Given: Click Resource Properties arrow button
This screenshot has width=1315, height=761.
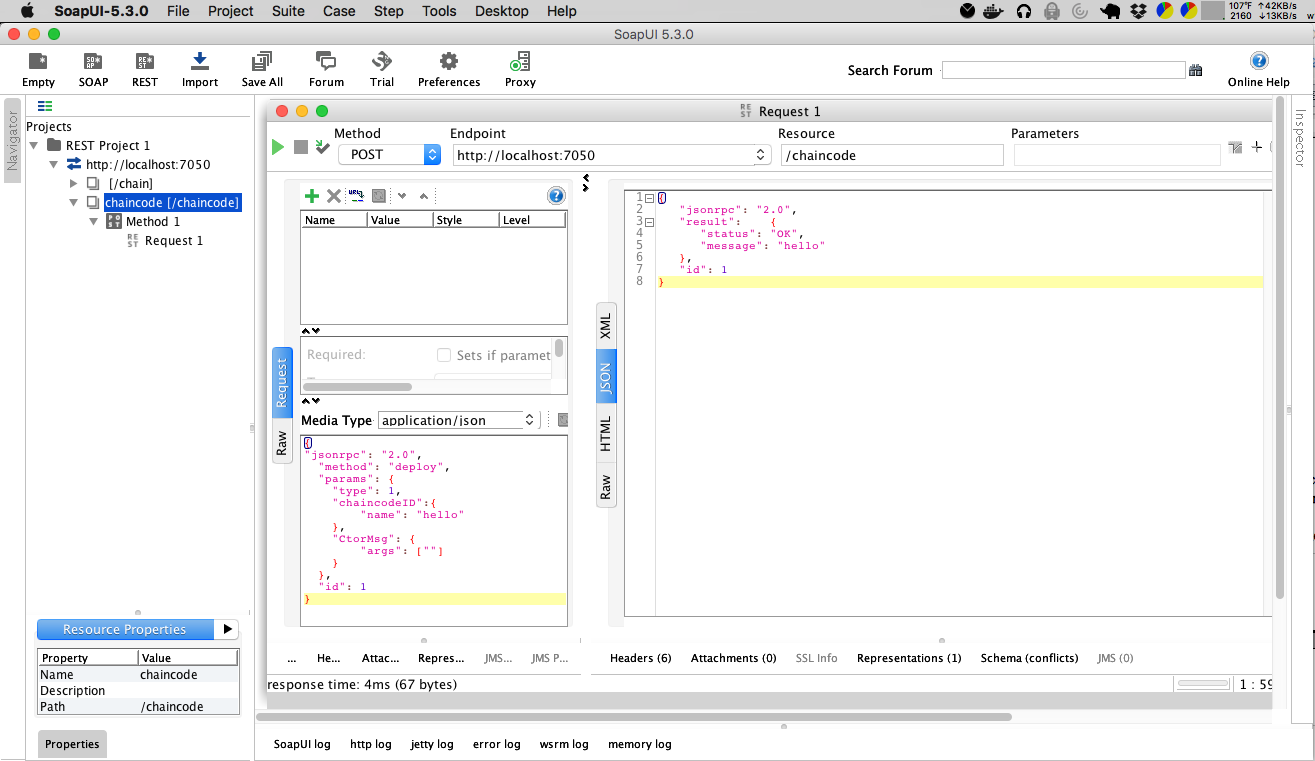Looking at the screenshot, I should [227, 629].
